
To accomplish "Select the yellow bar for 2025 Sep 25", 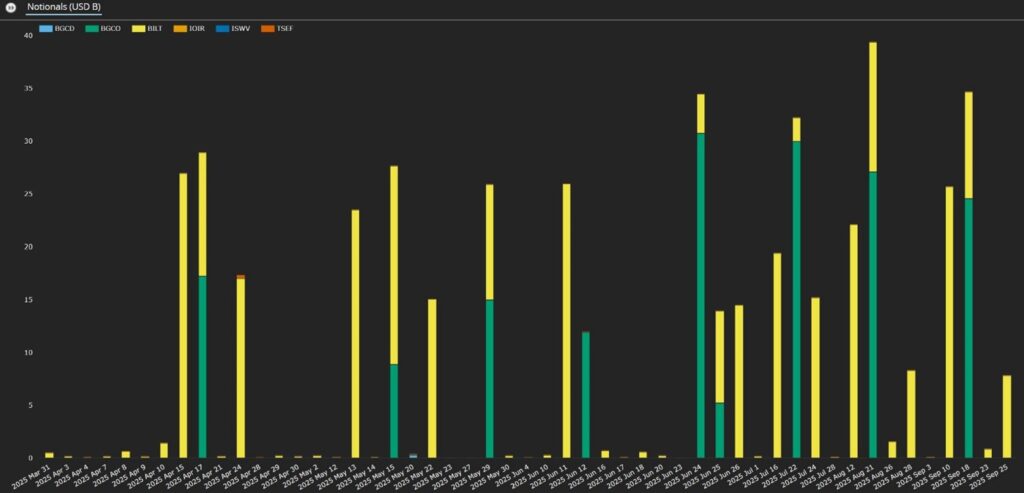I will pos(1007,416).
